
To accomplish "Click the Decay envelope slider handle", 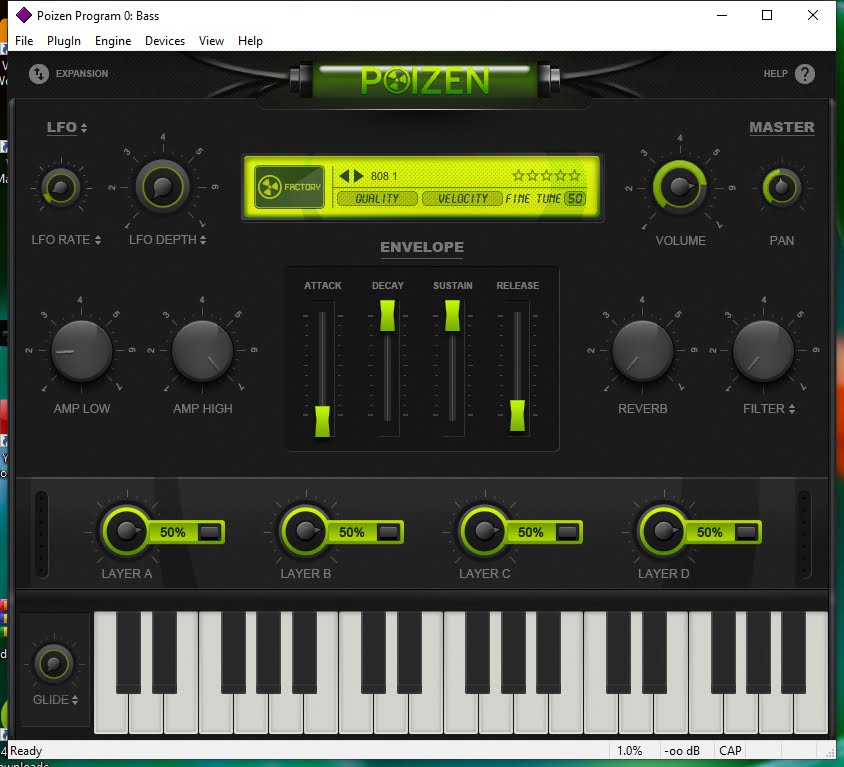I will [x=388, y=315].
